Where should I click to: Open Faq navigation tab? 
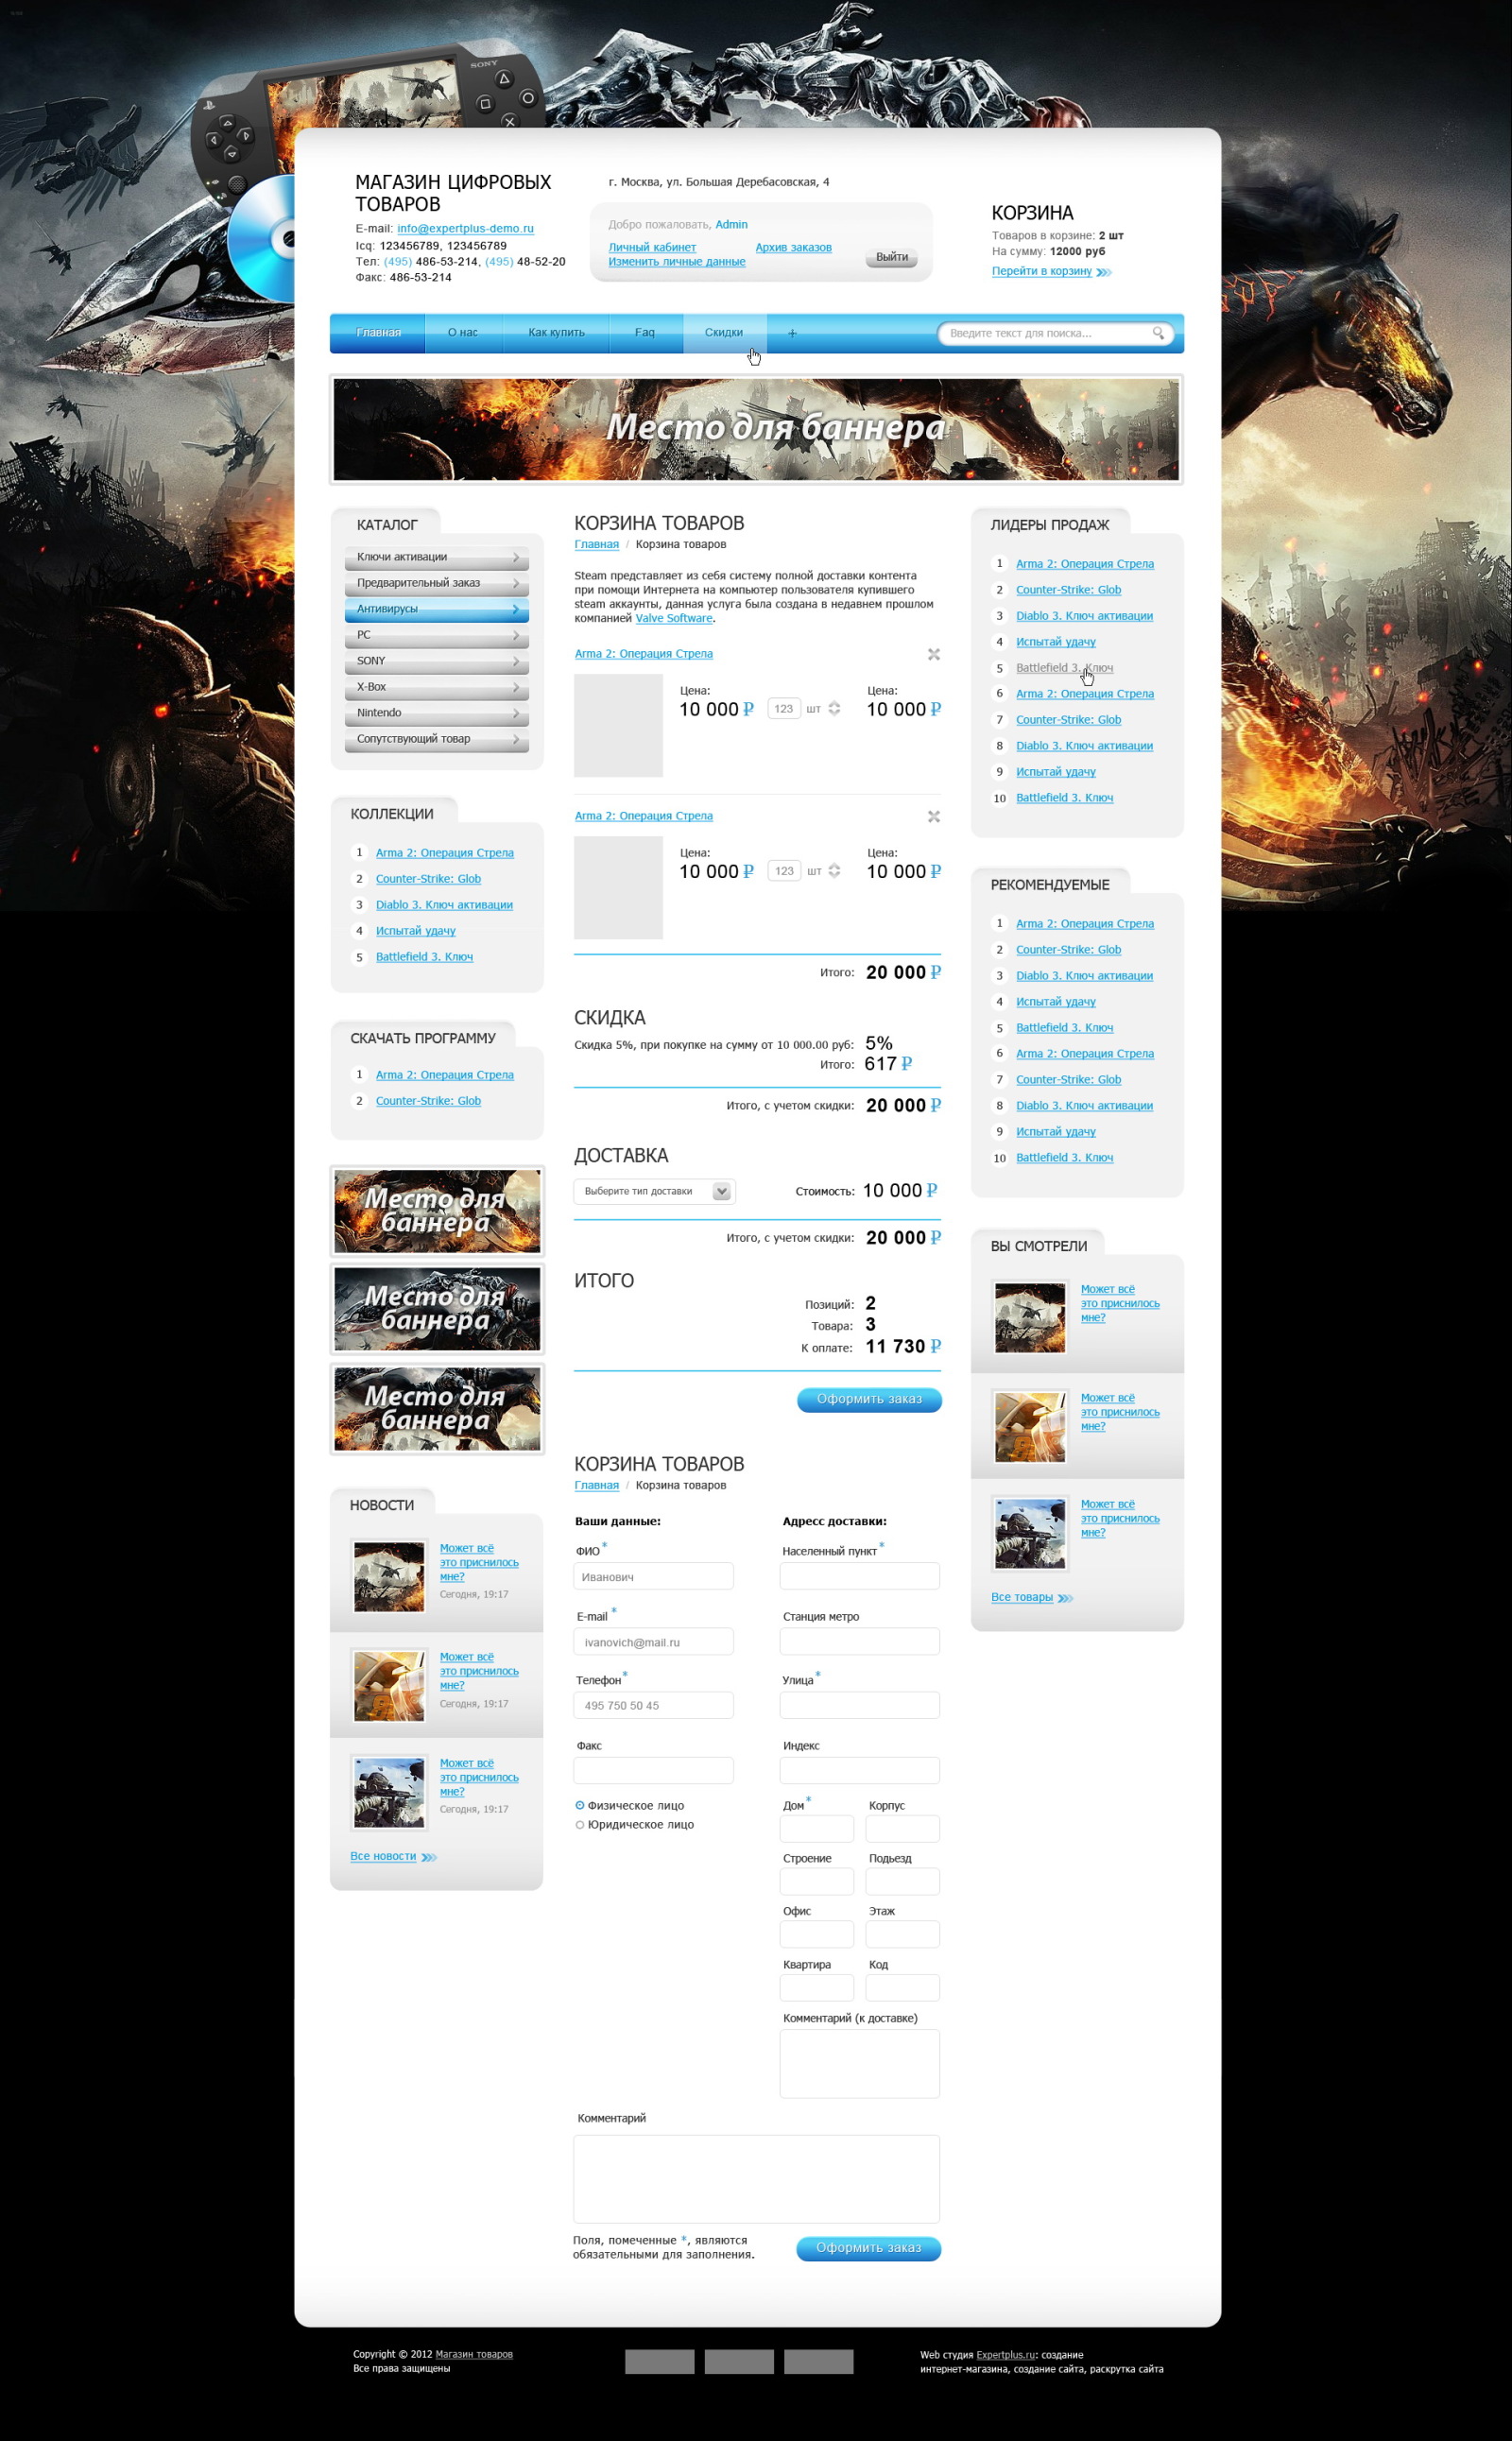tap(645, 333)
